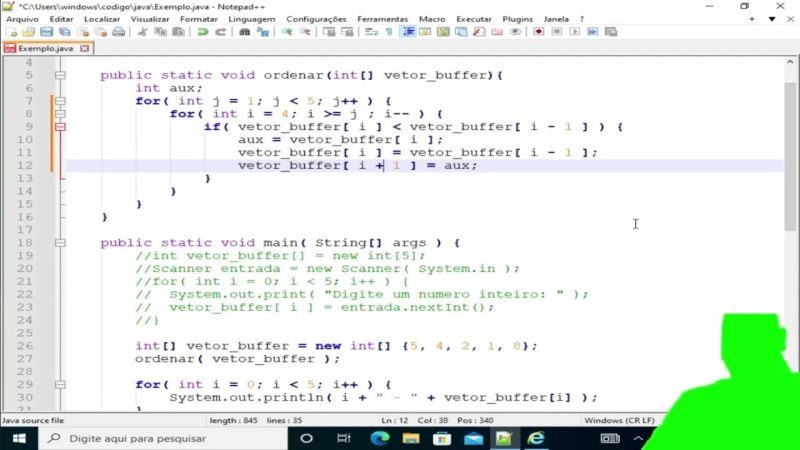800x450 pixels.
Task: Open Find with the binoculars icon
Action: [244, 32]
